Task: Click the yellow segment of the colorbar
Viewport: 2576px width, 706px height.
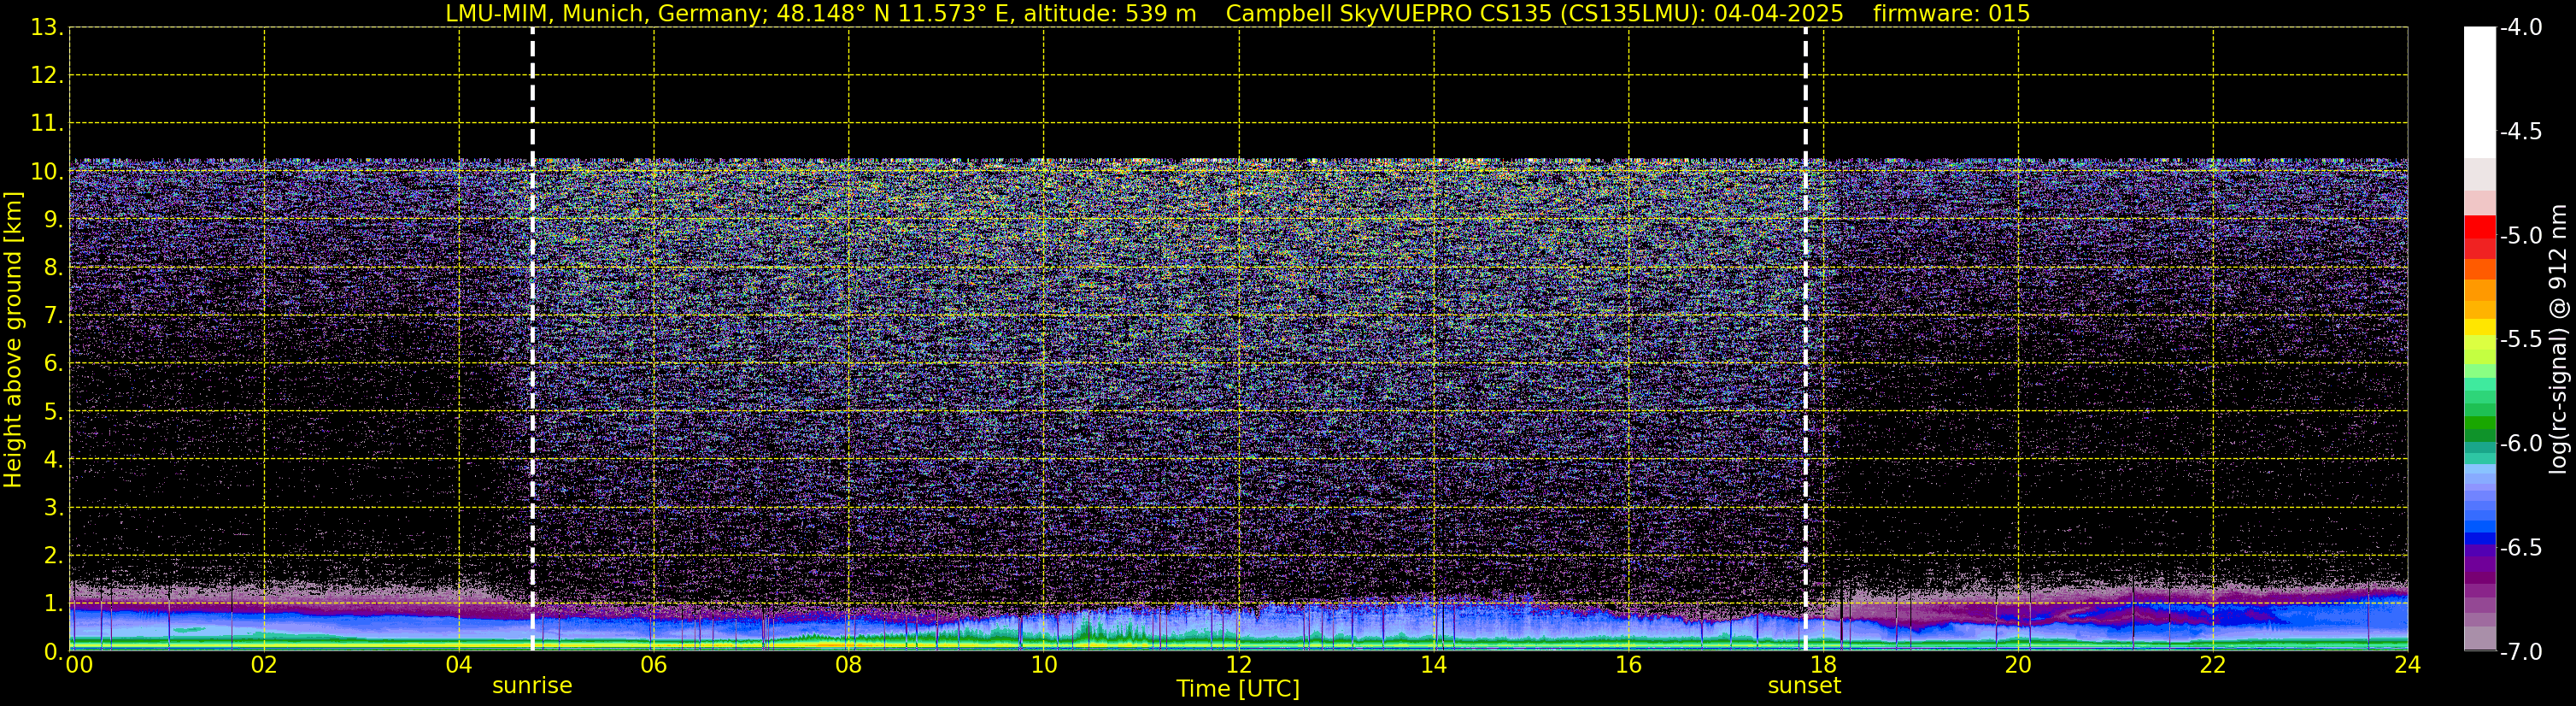Action: pos(2479,328)
